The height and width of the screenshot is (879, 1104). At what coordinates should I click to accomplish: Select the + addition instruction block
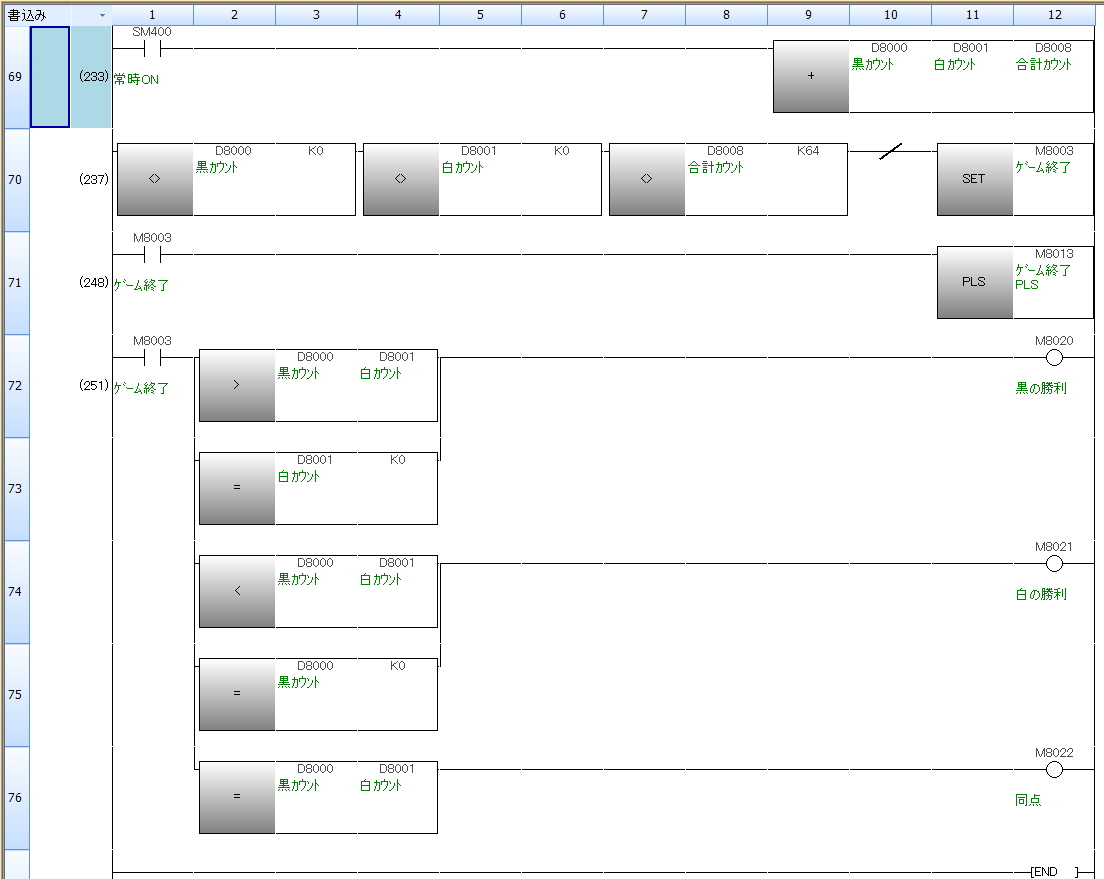coord(811,77)
